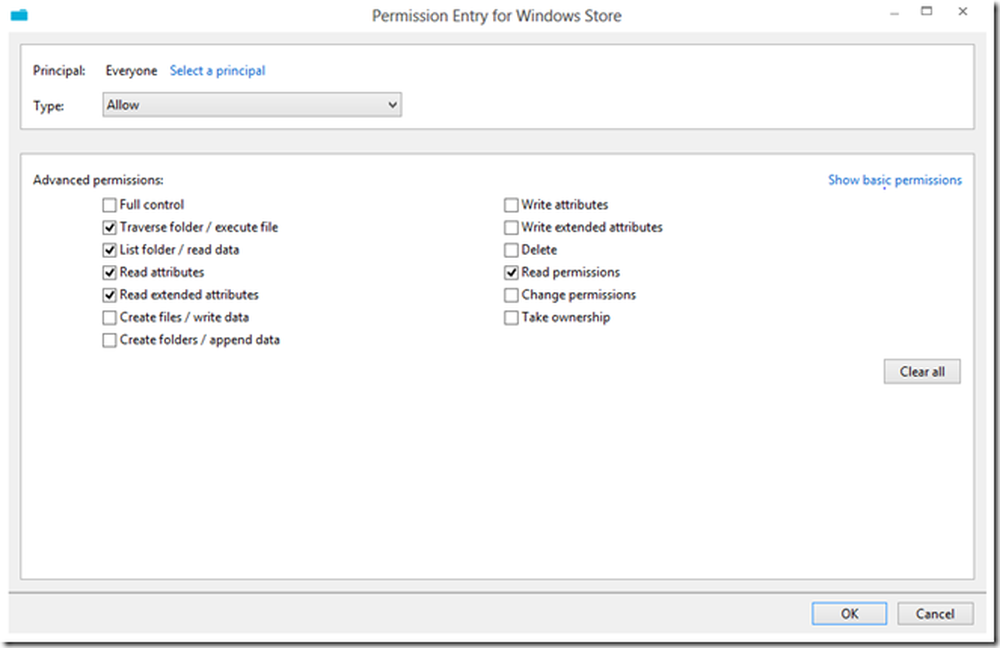Check the Delete permission box
Screen dimensions: 1000x648
[x=511, y=250]
